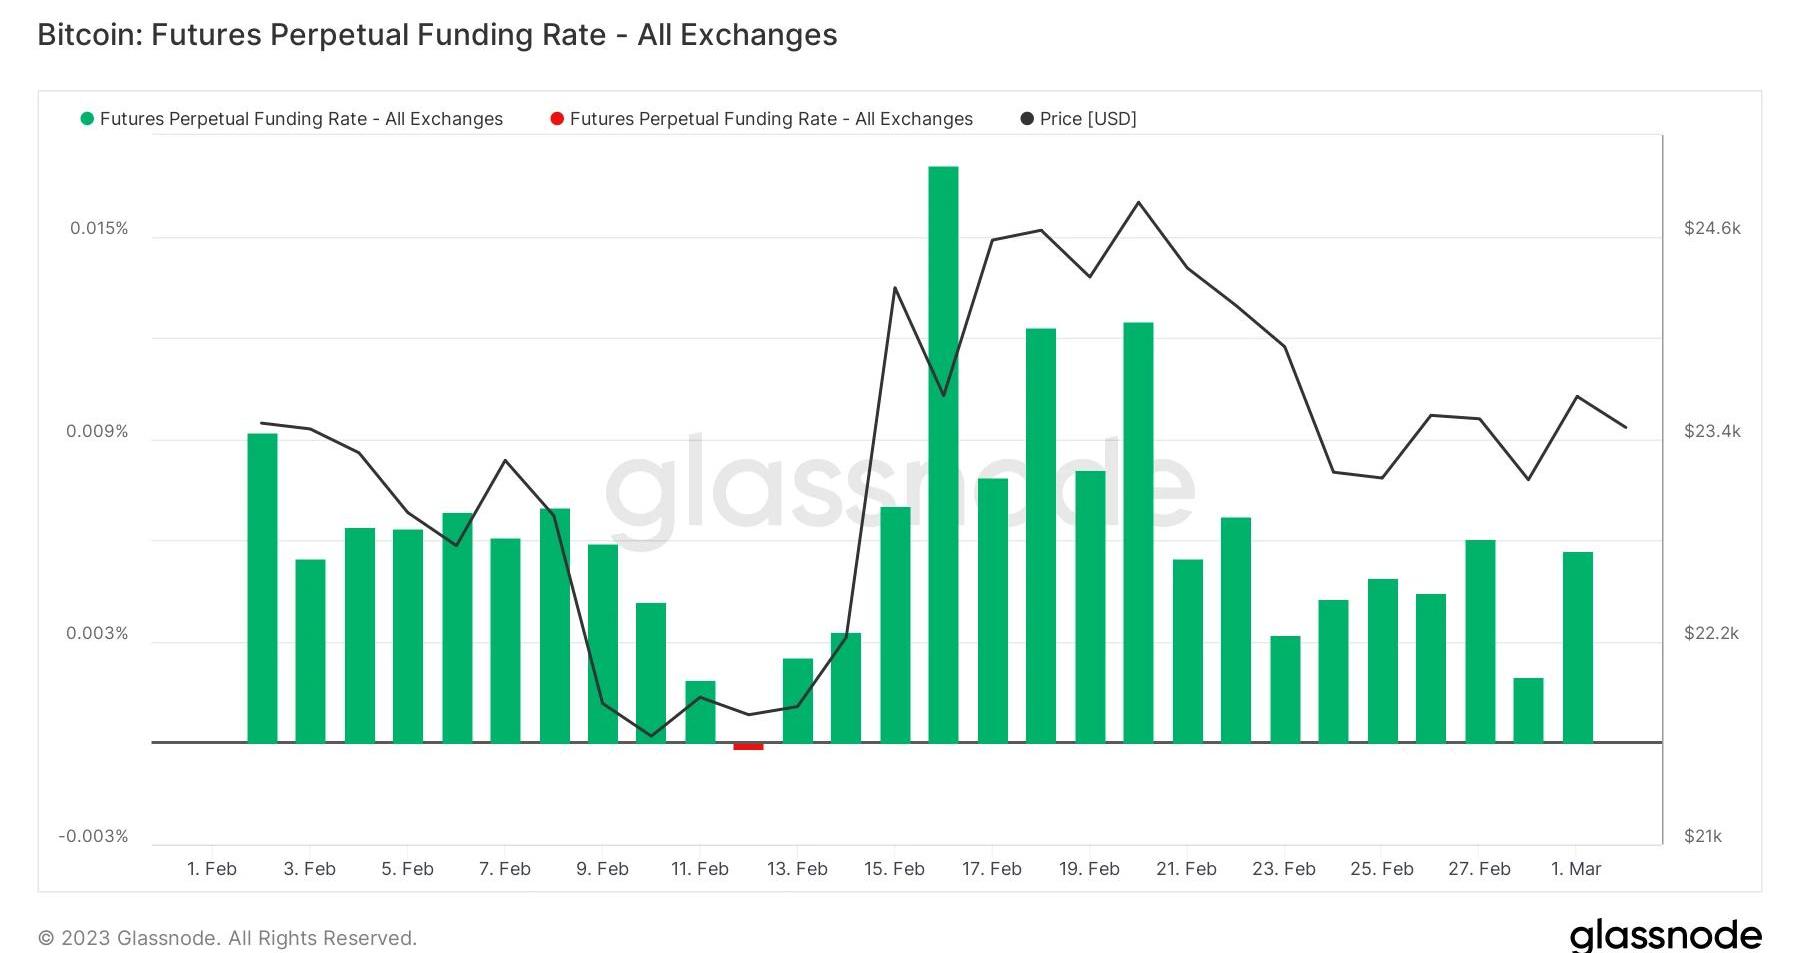Click the black Price legend dot
The width and height of the screenshot is (1800, 953).
[1027, 119]
